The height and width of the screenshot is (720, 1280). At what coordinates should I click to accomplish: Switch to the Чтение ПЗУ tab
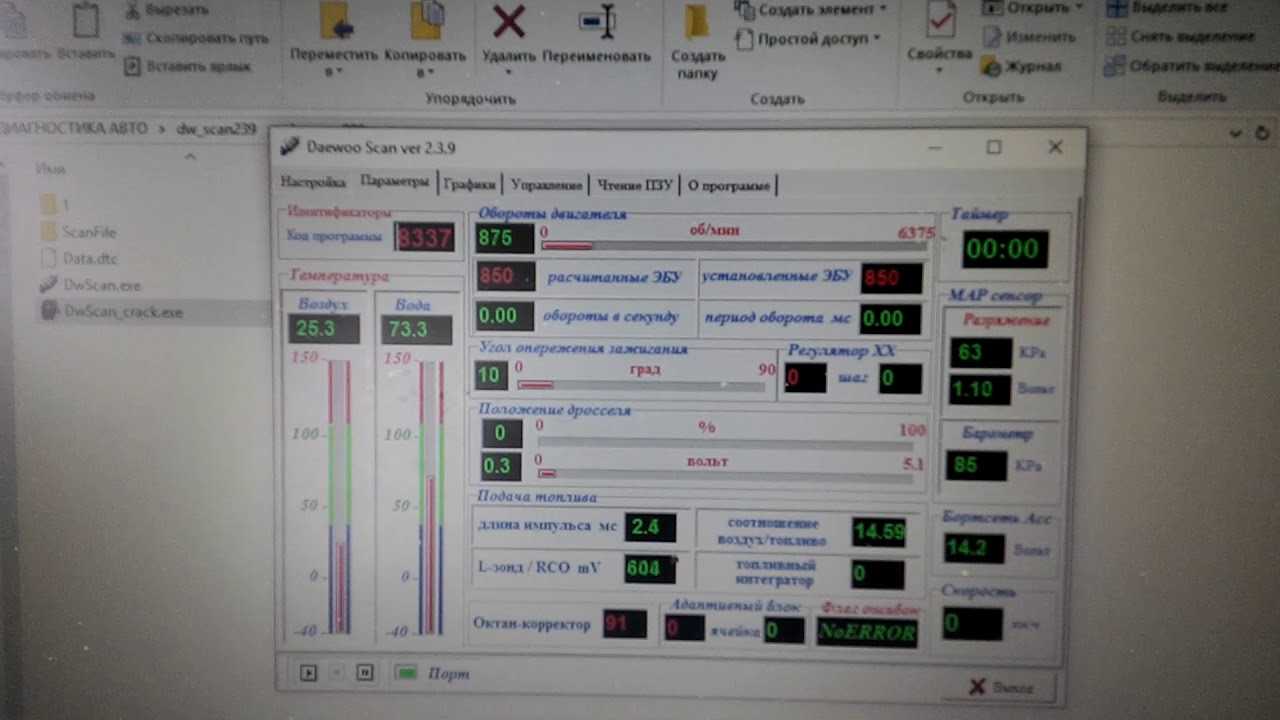tap(634, 185)
